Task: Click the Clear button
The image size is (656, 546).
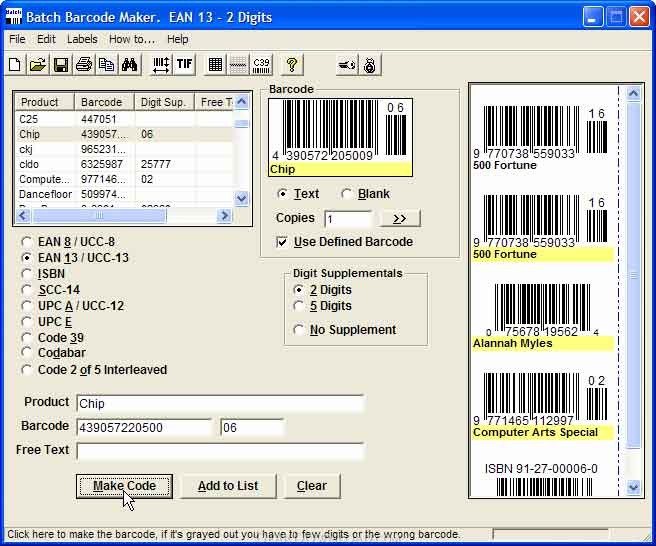Action: pos(312,486)
